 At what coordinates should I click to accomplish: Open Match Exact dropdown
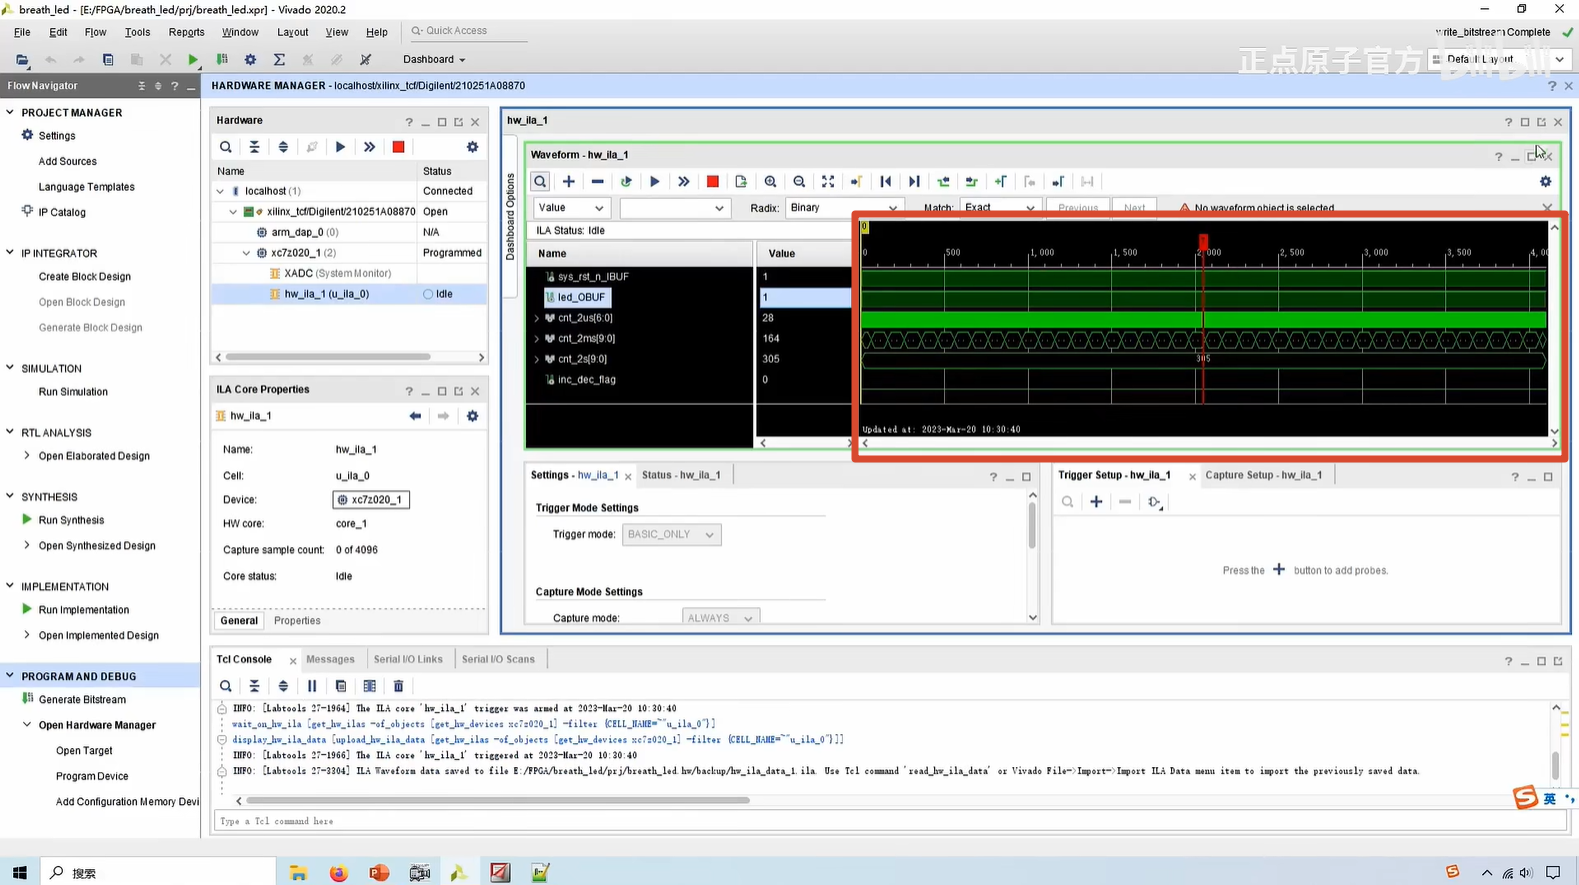tap(1000, 208)
